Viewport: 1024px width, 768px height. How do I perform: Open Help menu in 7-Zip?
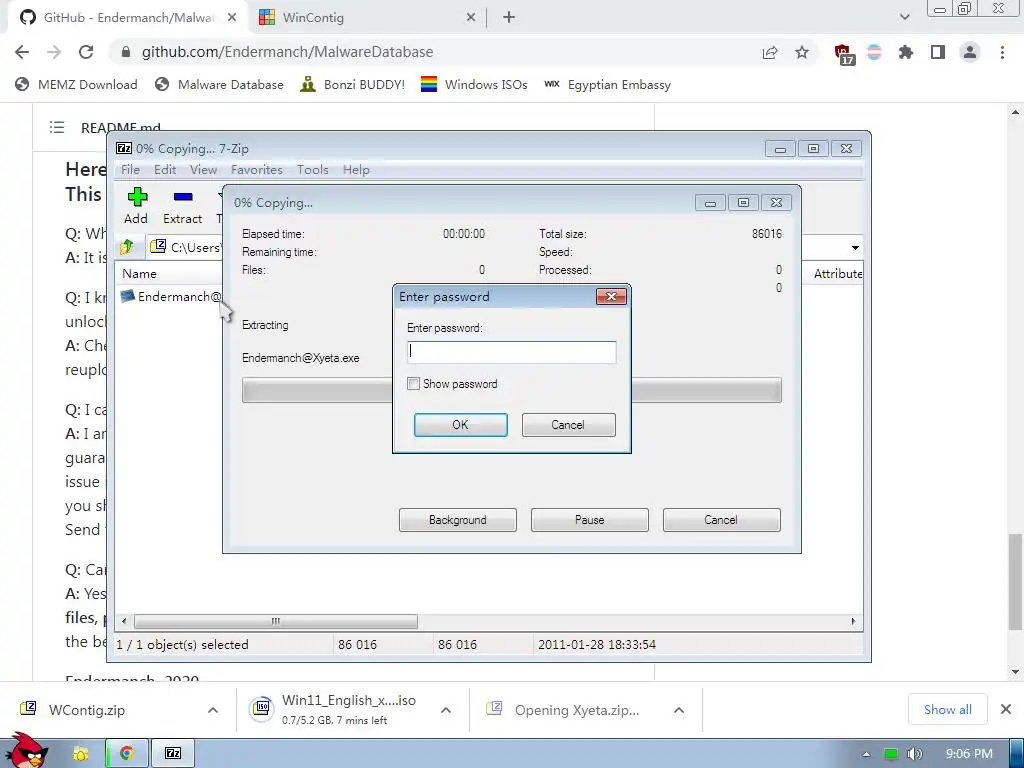pyautogui.click(x=356, y=170)
